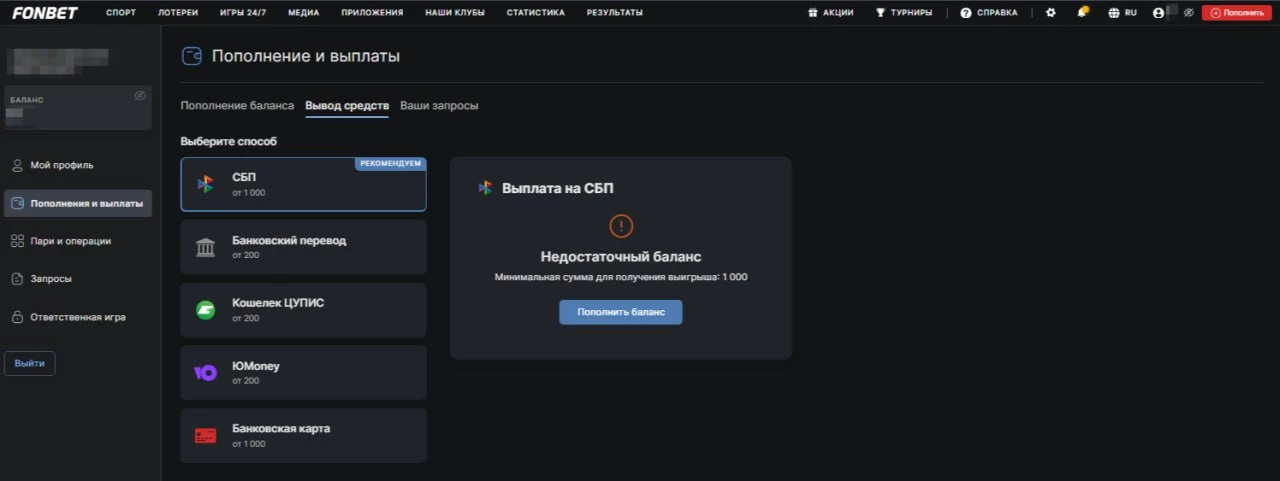Viewport: 1280px width, 481px height.
Task: Open notifications bell icon
Action: 1082,13
